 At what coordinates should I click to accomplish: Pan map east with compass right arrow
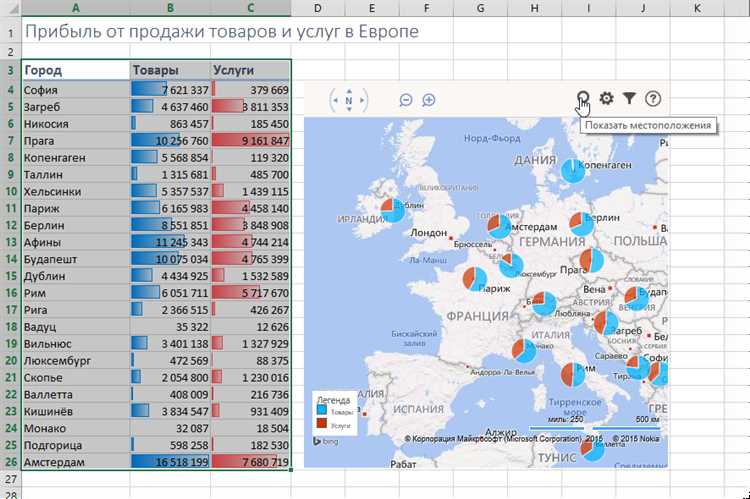[362, 100]
